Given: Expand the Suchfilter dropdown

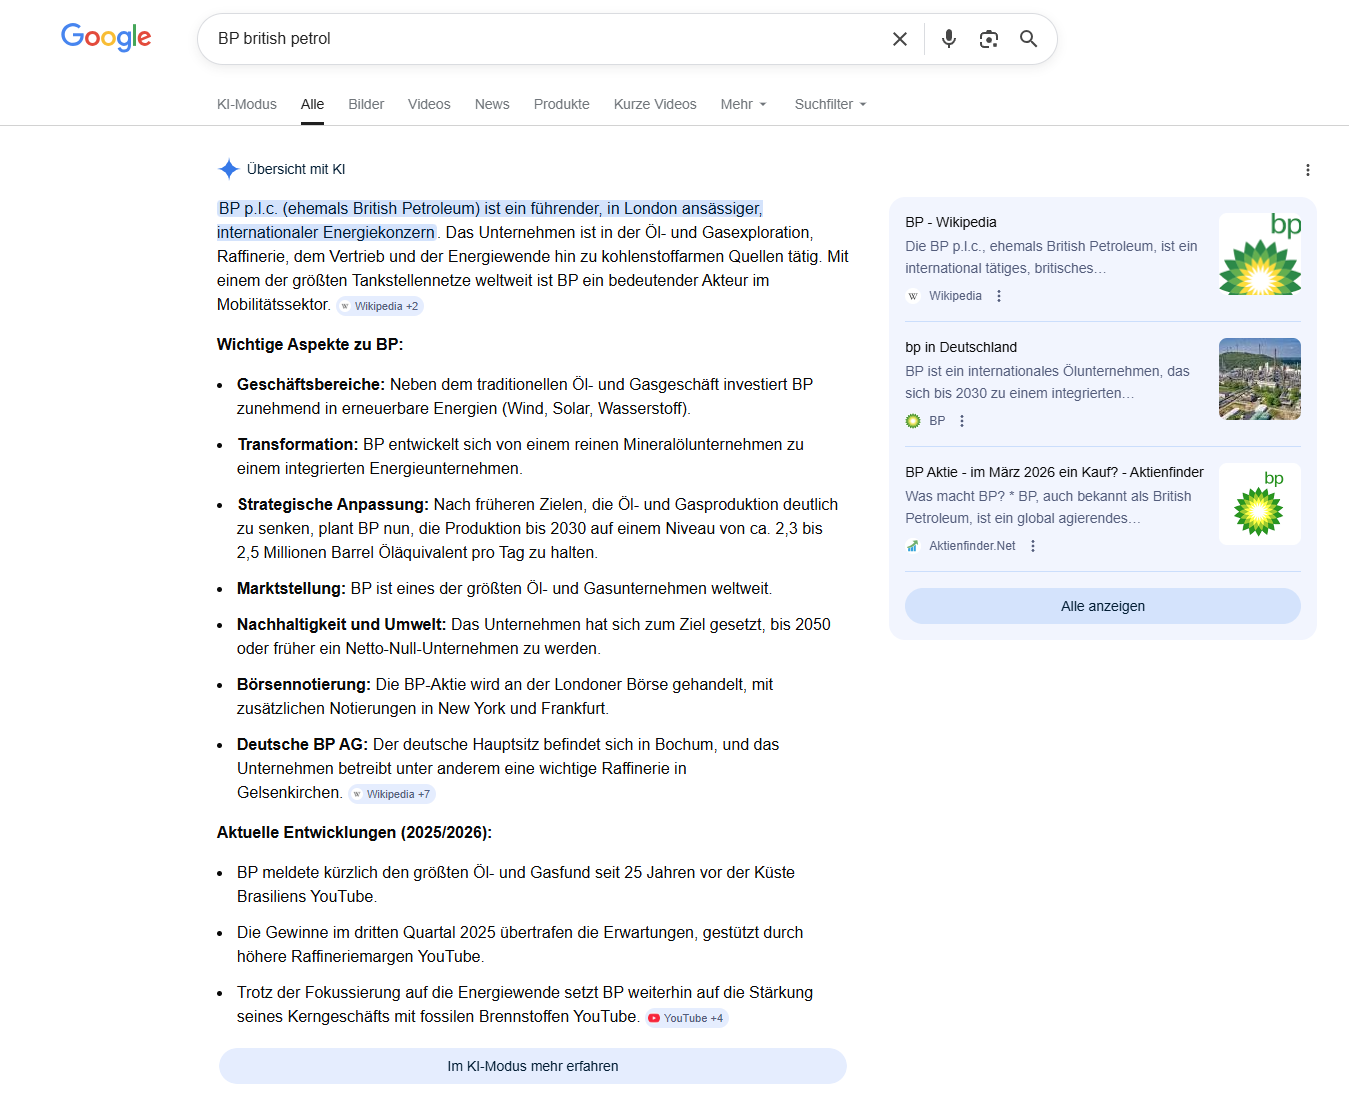Looking at the screenshot, I should point(830,104).
